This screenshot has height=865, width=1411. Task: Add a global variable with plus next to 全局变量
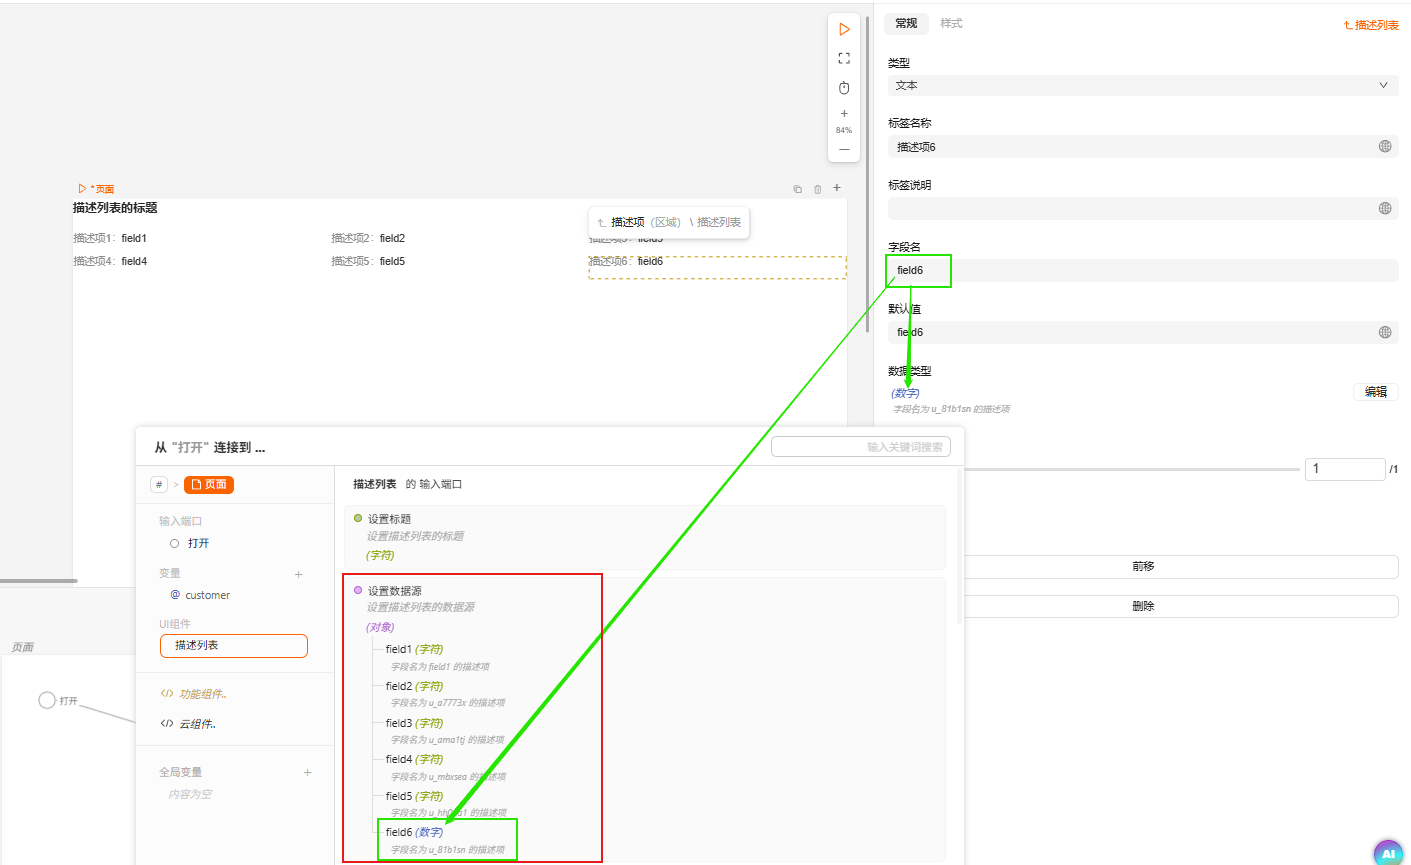pos(307,772)
